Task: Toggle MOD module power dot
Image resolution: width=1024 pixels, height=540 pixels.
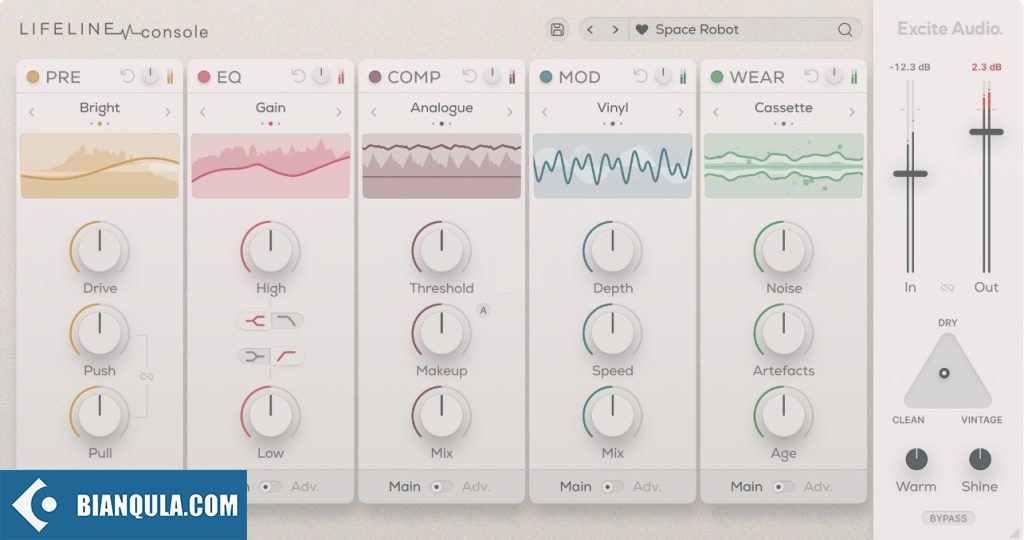Action: coord(546,77)
